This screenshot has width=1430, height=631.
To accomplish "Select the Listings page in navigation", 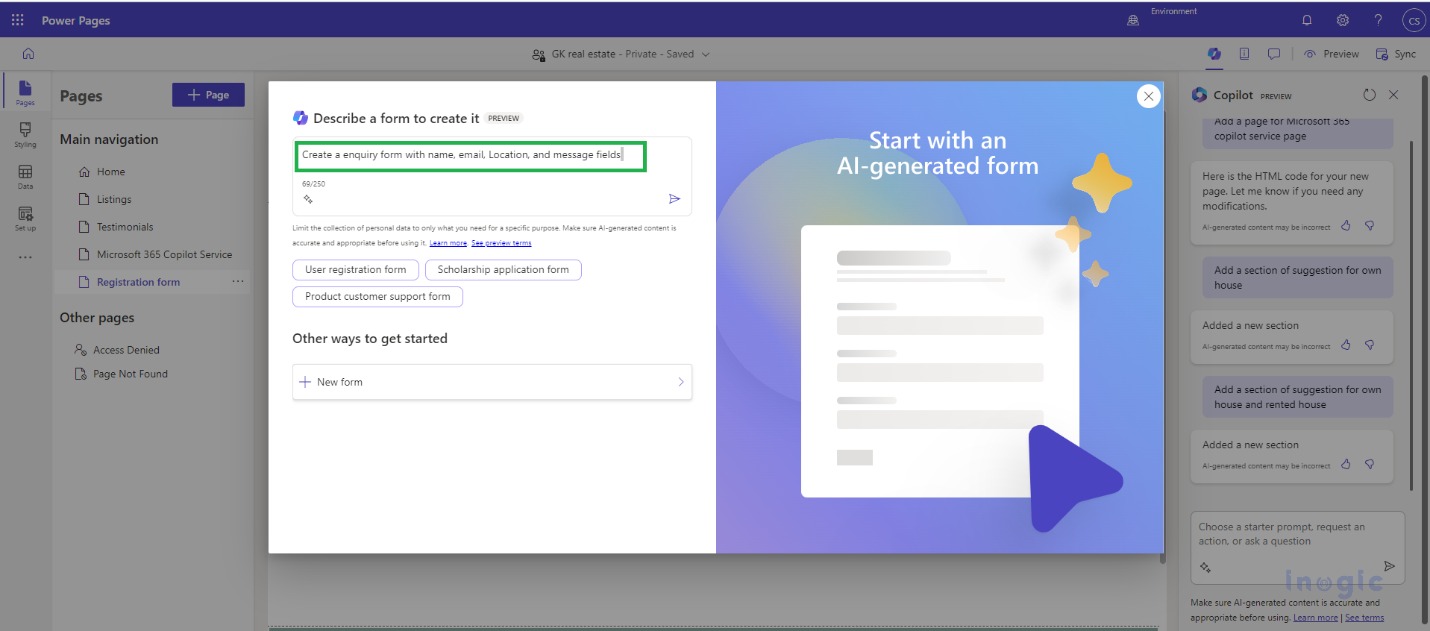I will click(114, 199).
